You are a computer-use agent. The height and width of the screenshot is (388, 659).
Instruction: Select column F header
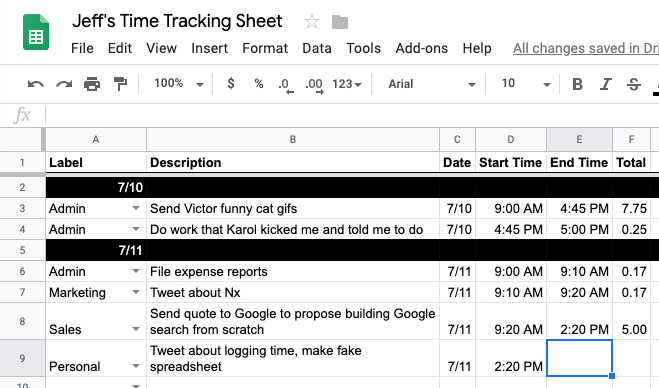(631, 140)
